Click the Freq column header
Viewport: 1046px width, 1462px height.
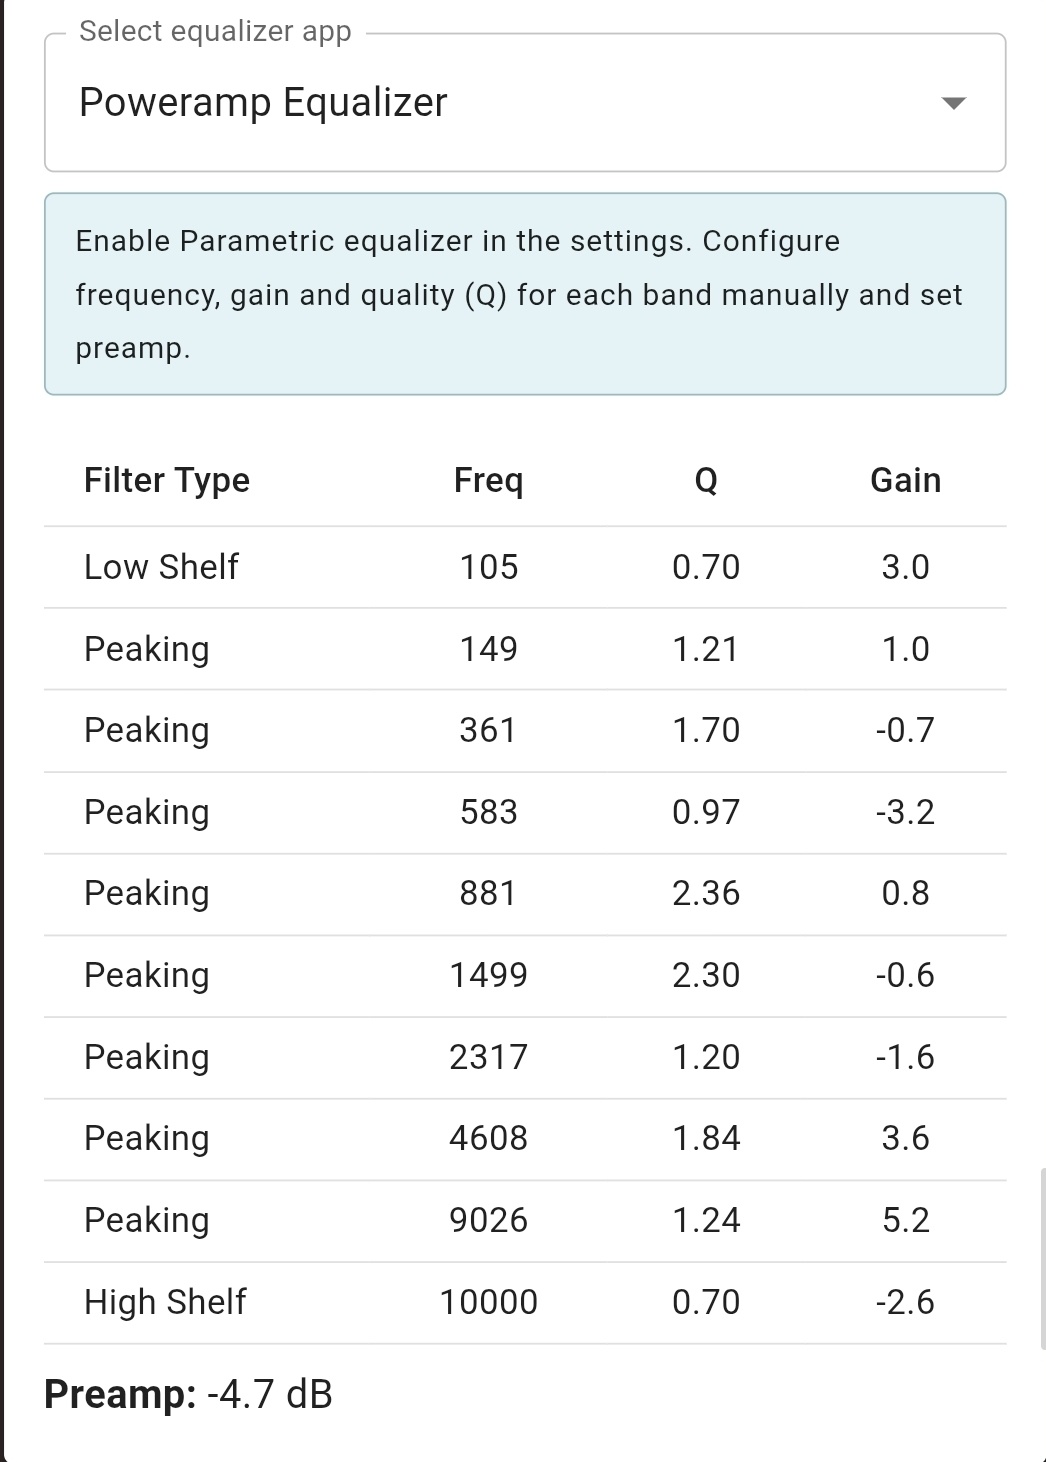pyautogui.click(x=488, y=481)
